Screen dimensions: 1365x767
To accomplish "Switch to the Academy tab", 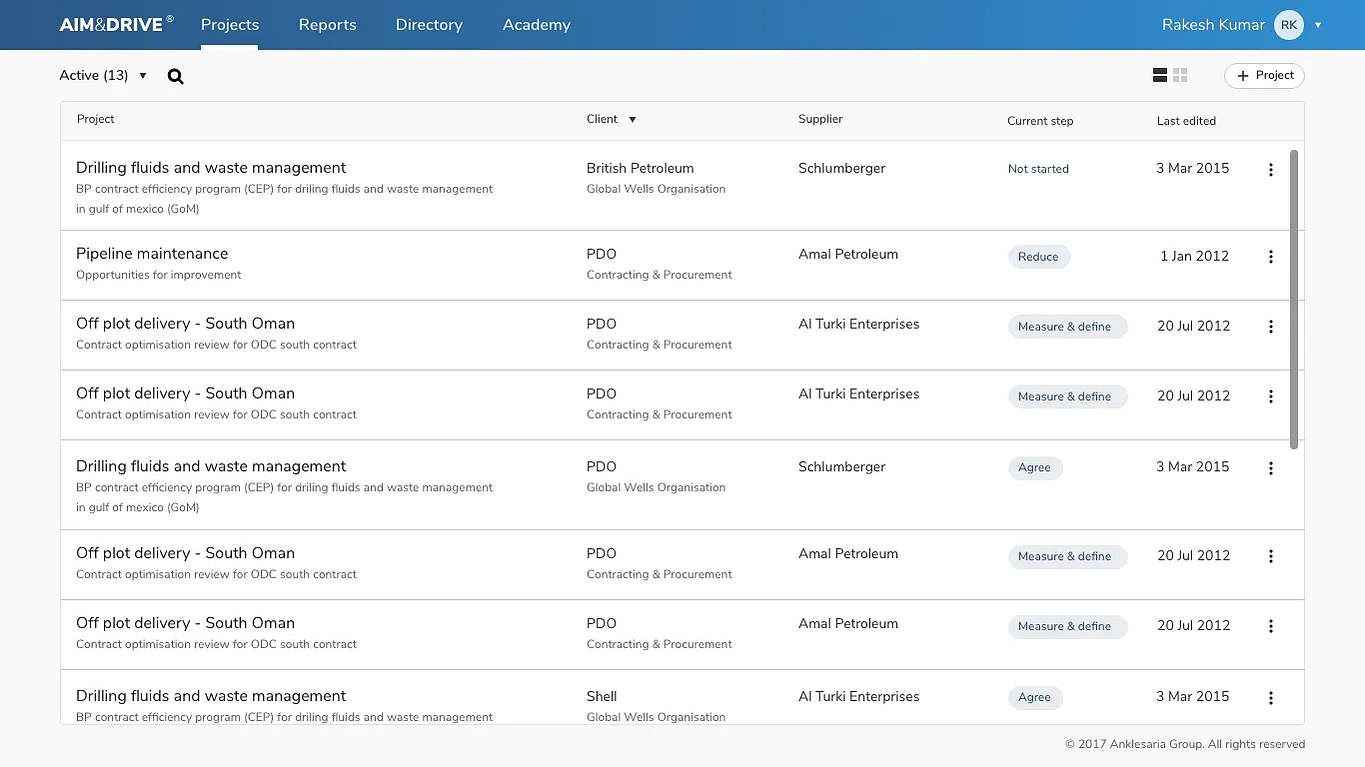I will 536,25.
